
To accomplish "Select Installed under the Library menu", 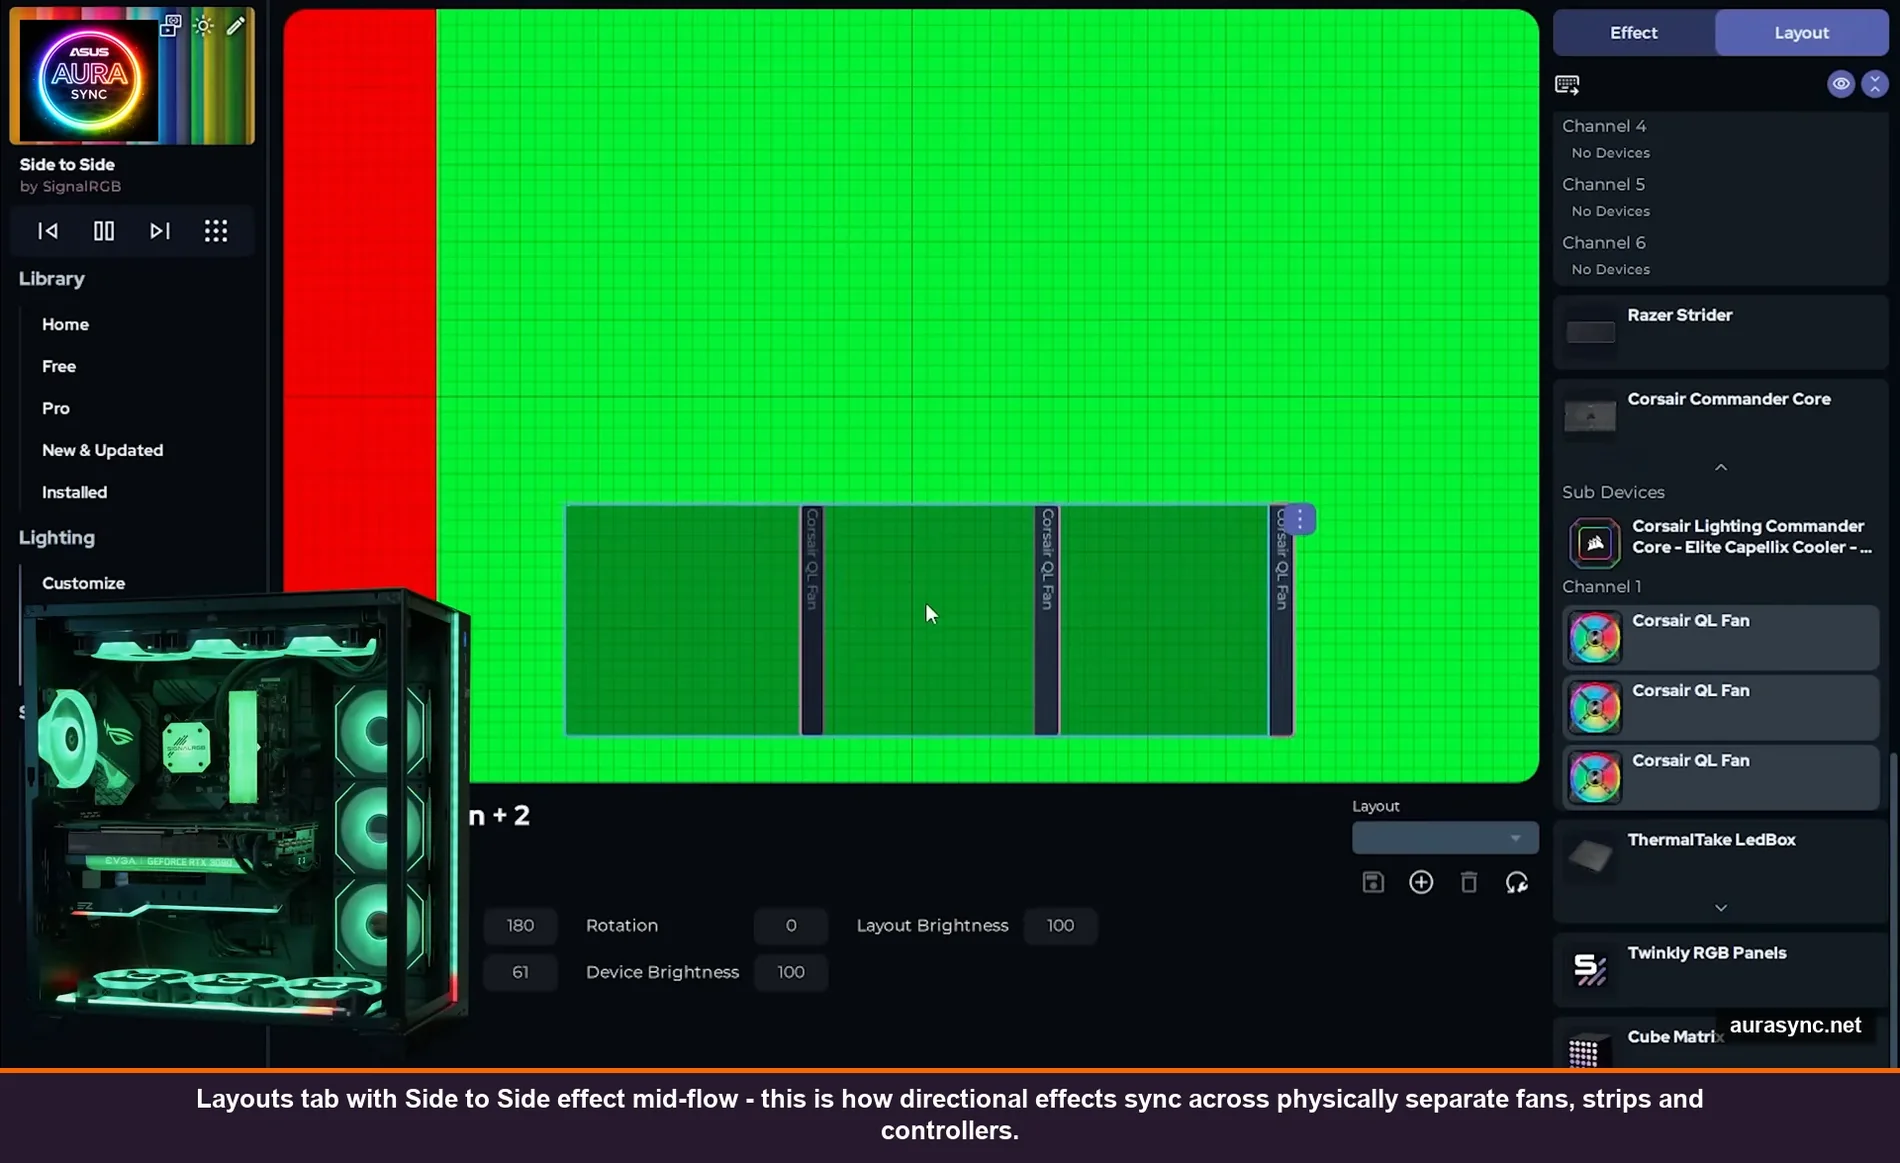I will [x=74, y=492].
